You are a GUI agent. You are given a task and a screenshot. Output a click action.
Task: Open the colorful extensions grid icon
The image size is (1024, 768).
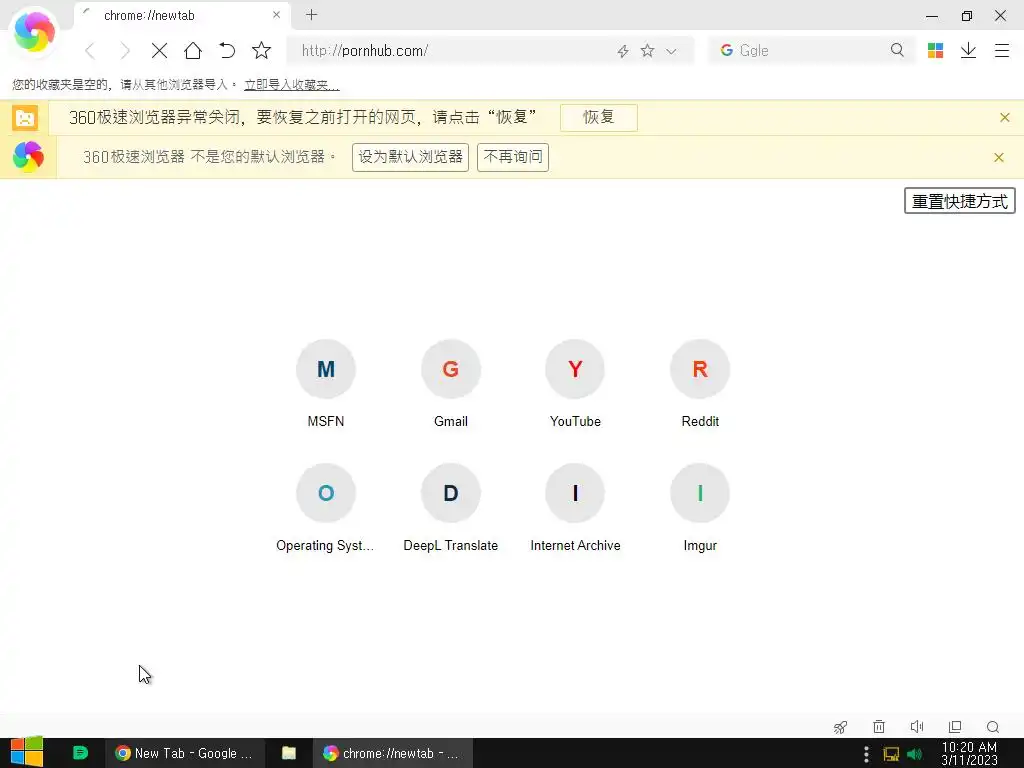[935, 51]
